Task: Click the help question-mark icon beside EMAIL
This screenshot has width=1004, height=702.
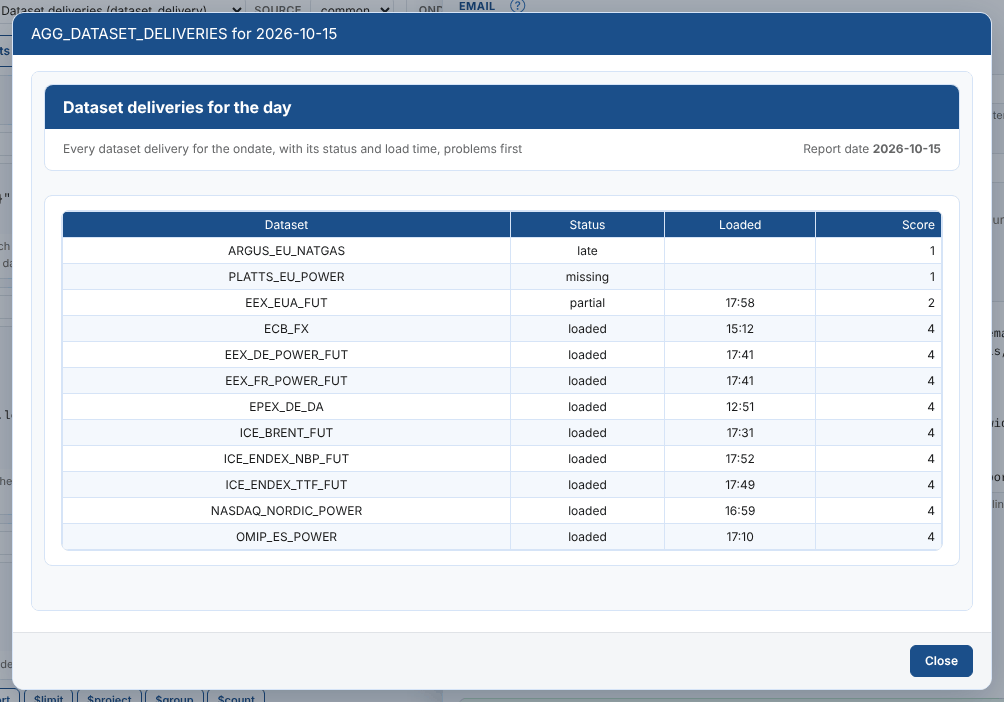Action: pos(517,6)
